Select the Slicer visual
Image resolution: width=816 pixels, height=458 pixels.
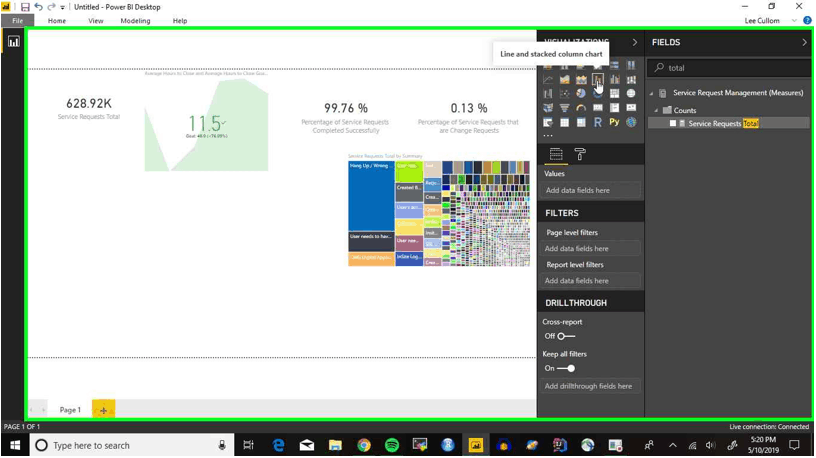(x=548, y=122)
